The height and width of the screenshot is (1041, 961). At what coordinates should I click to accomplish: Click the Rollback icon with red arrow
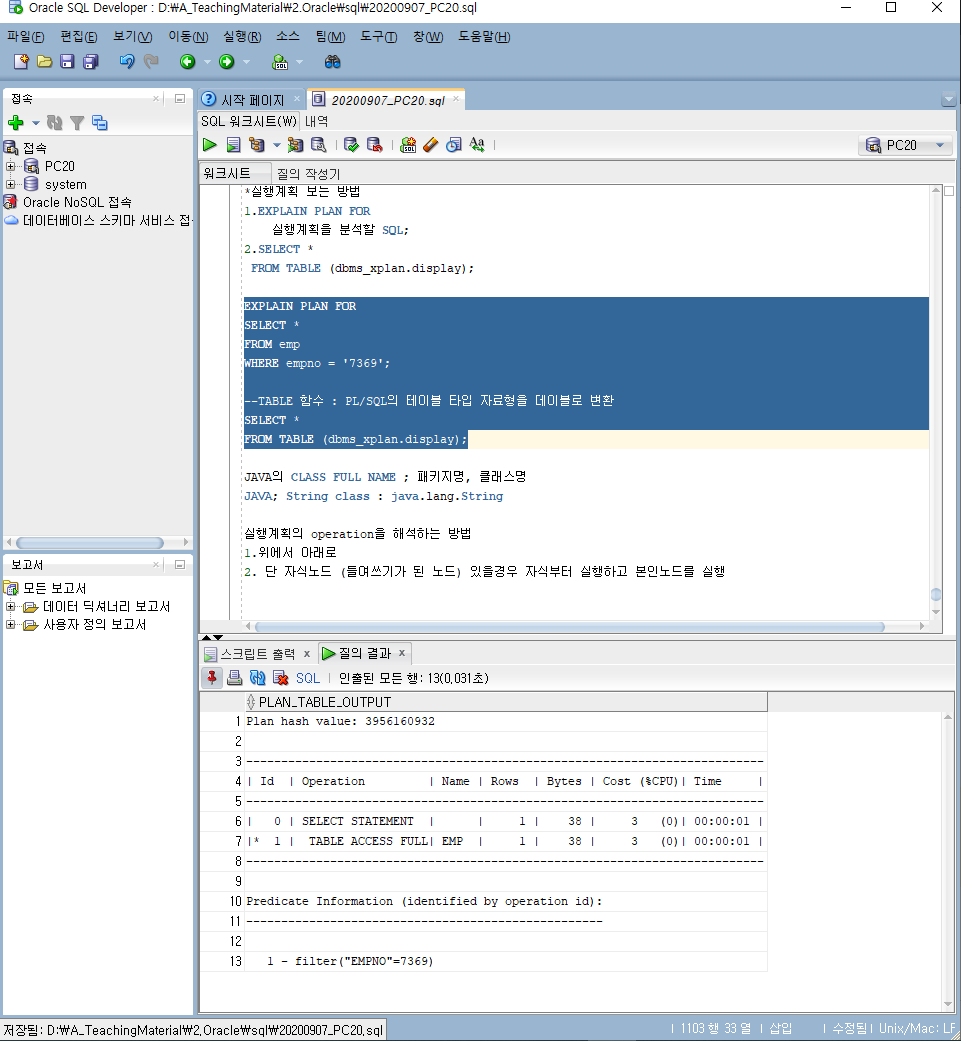[375, 145]
